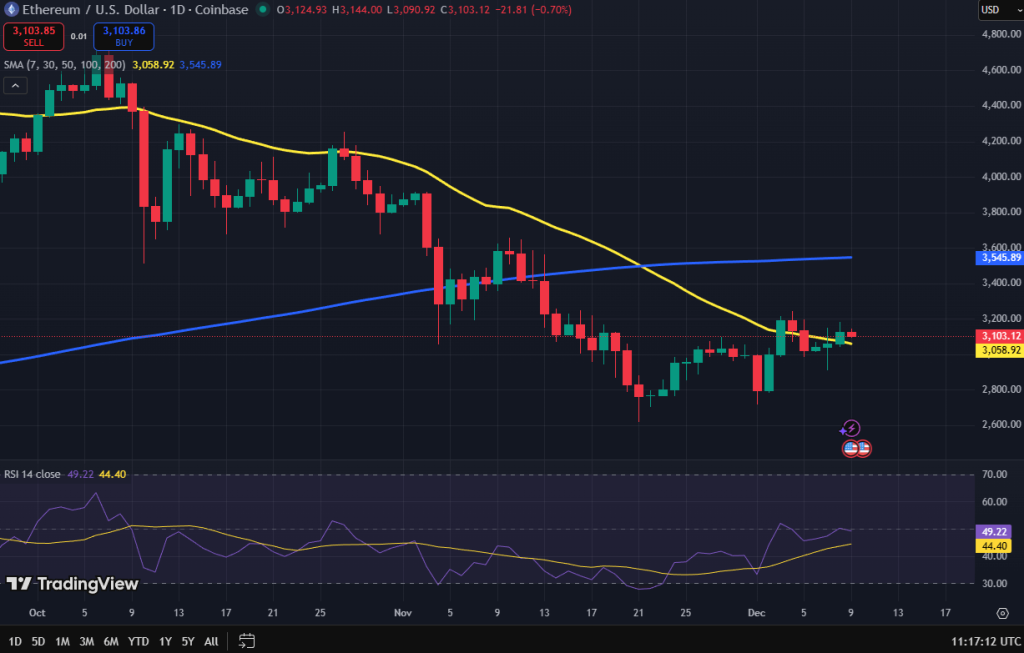Click the RSI 14 close legend label

pyautogui.click(x=32, y=474)
